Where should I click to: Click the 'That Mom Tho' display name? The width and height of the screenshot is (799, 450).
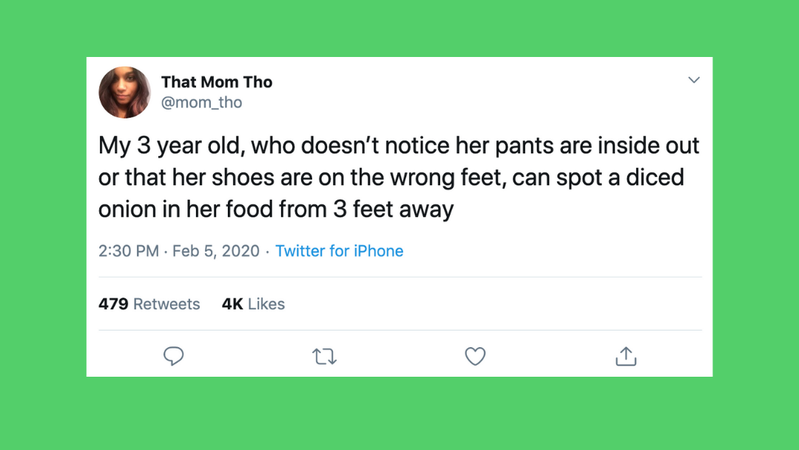point(216,82)
